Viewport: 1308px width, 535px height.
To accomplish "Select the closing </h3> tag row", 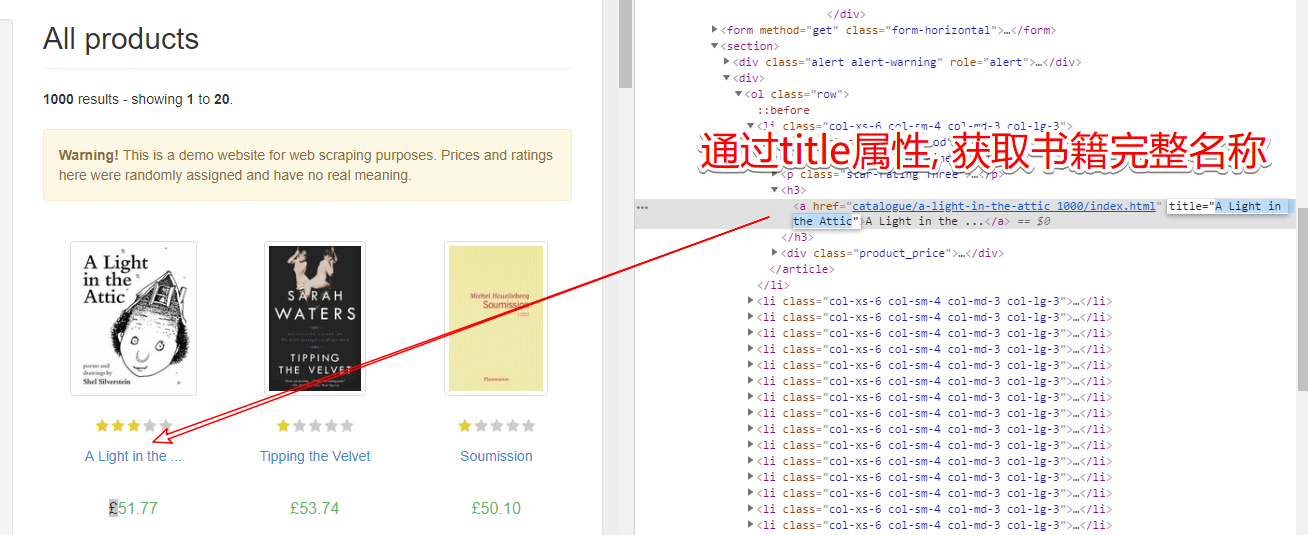I will click(x=799, y=237).
